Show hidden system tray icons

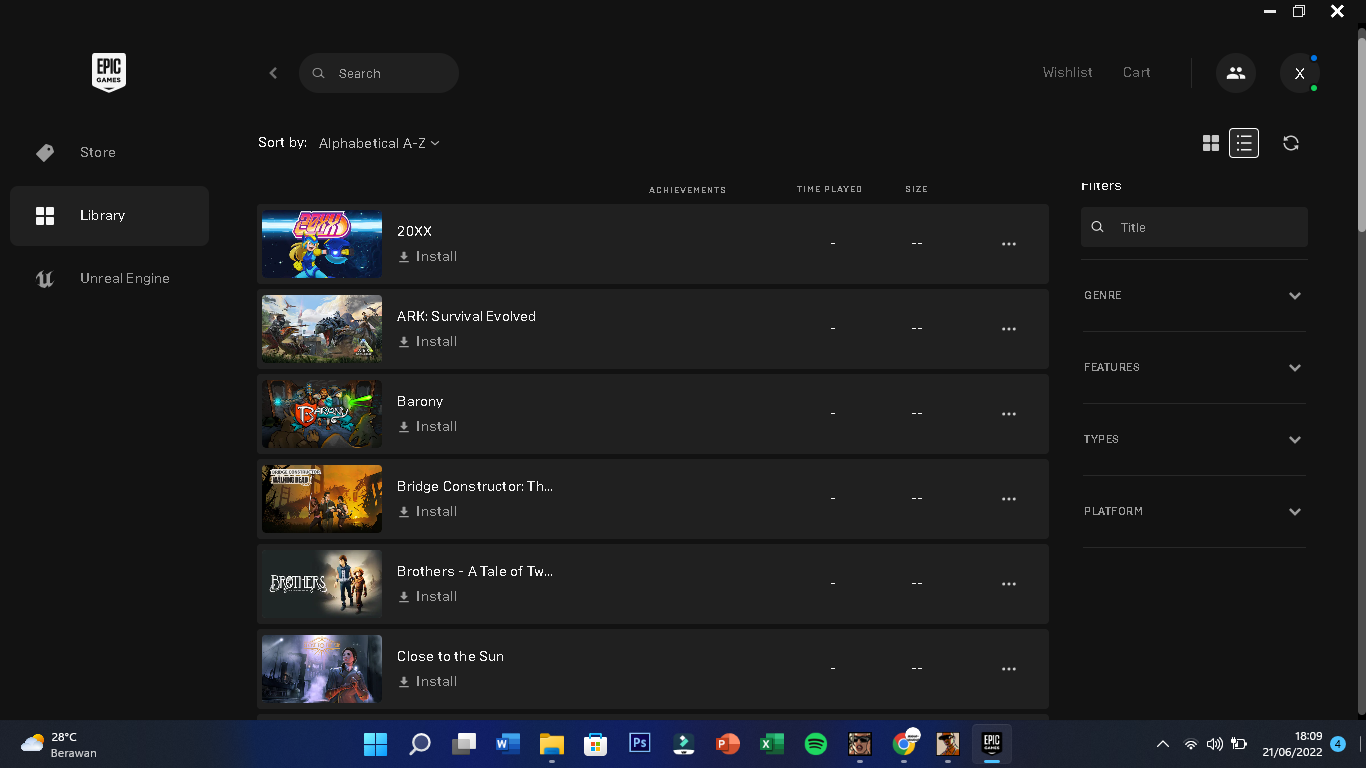(1163, 744)
